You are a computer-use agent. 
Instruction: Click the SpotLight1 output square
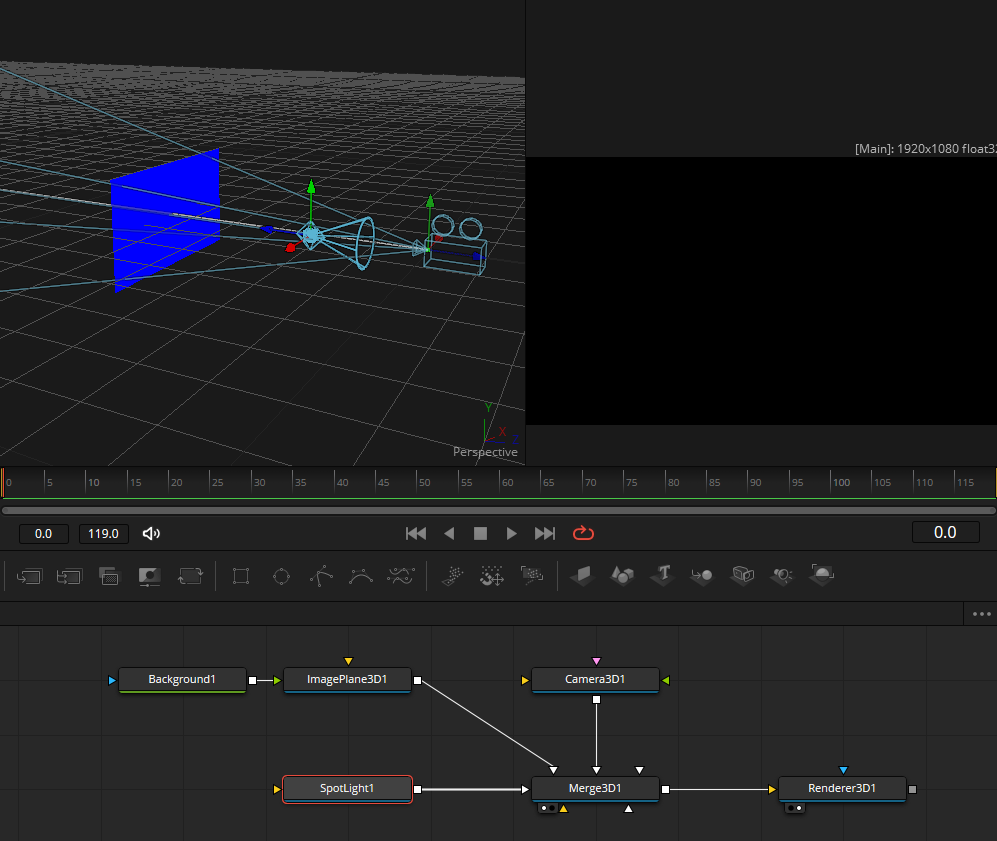tap(418, 790)
